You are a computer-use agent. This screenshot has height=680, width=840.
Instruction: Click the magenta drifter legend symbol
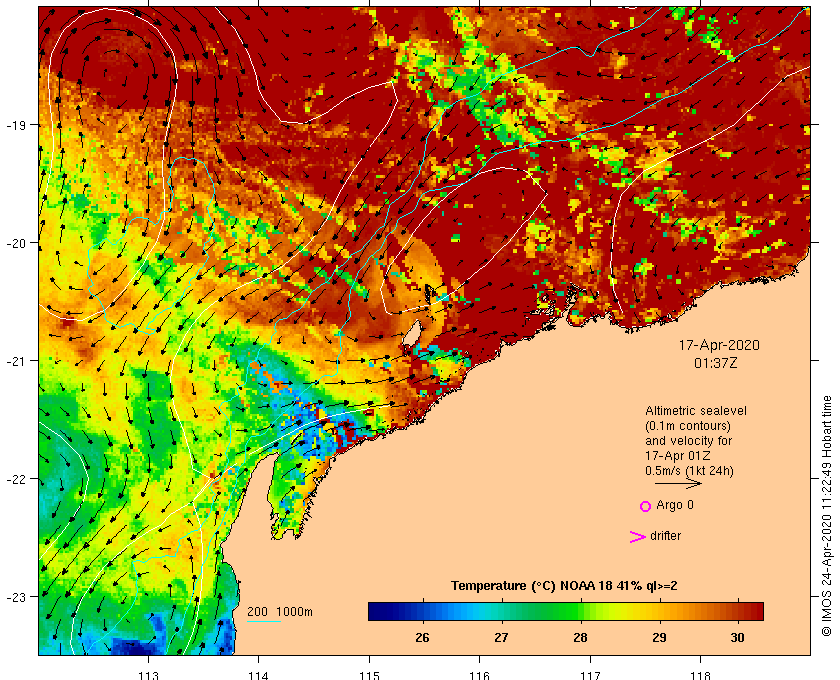tap(637, 536)
